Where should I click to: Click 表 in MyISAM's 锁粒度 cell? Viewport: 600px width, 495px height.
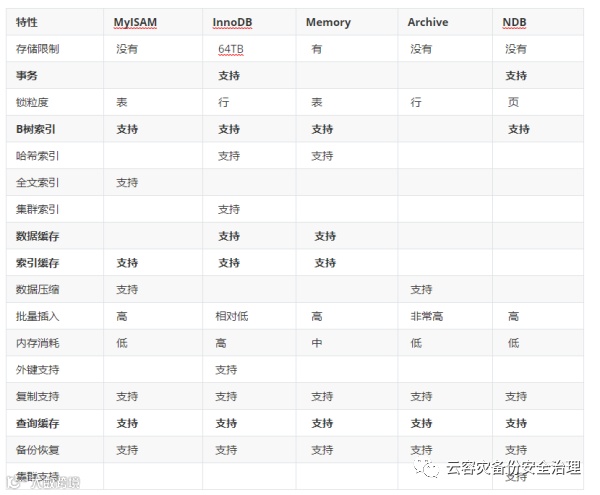[122, 103]
